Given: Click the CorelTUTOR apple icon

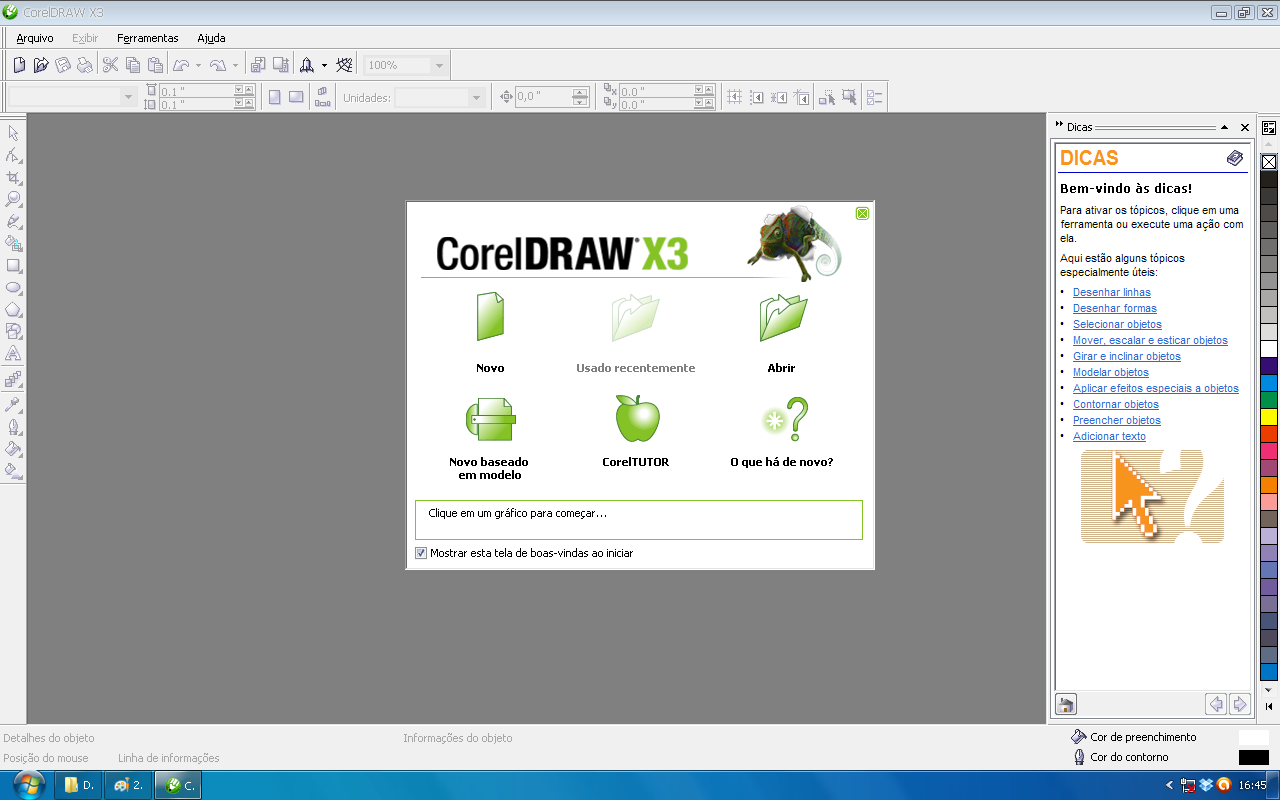Looking at the screenshot, I should click(637, 418).
